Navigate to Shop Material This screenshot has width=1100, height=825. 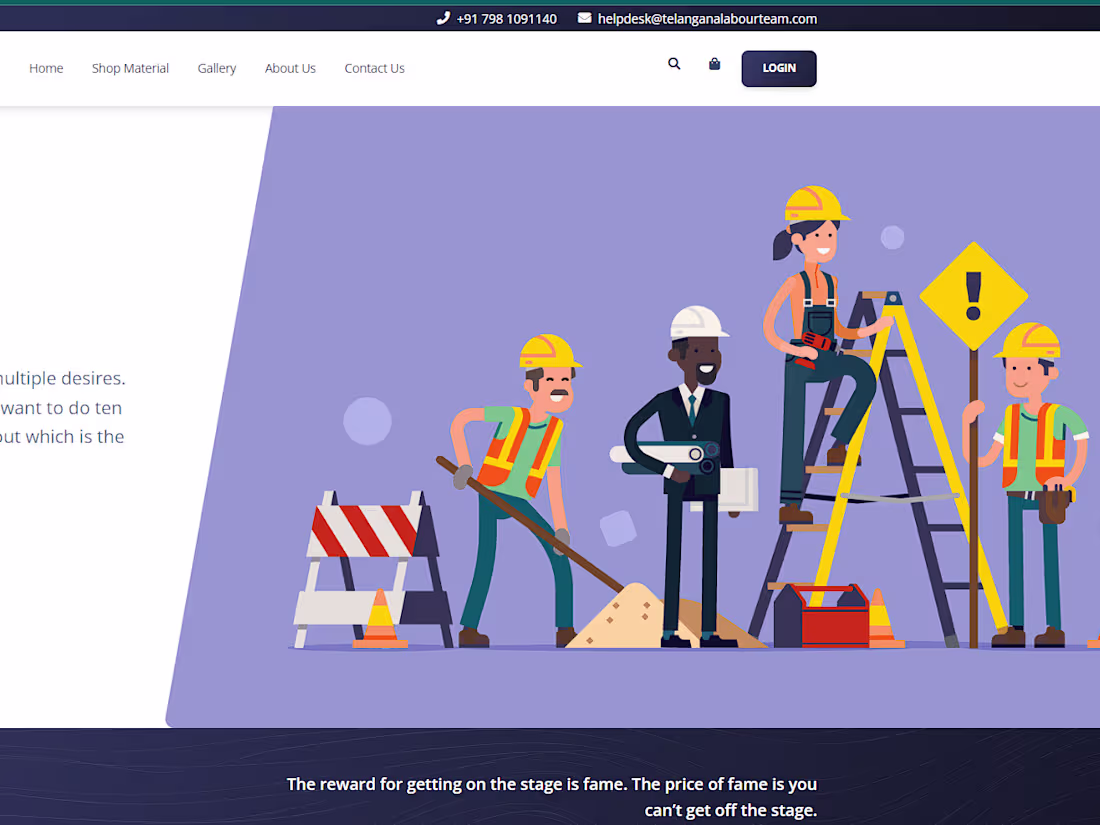[130, 68]
